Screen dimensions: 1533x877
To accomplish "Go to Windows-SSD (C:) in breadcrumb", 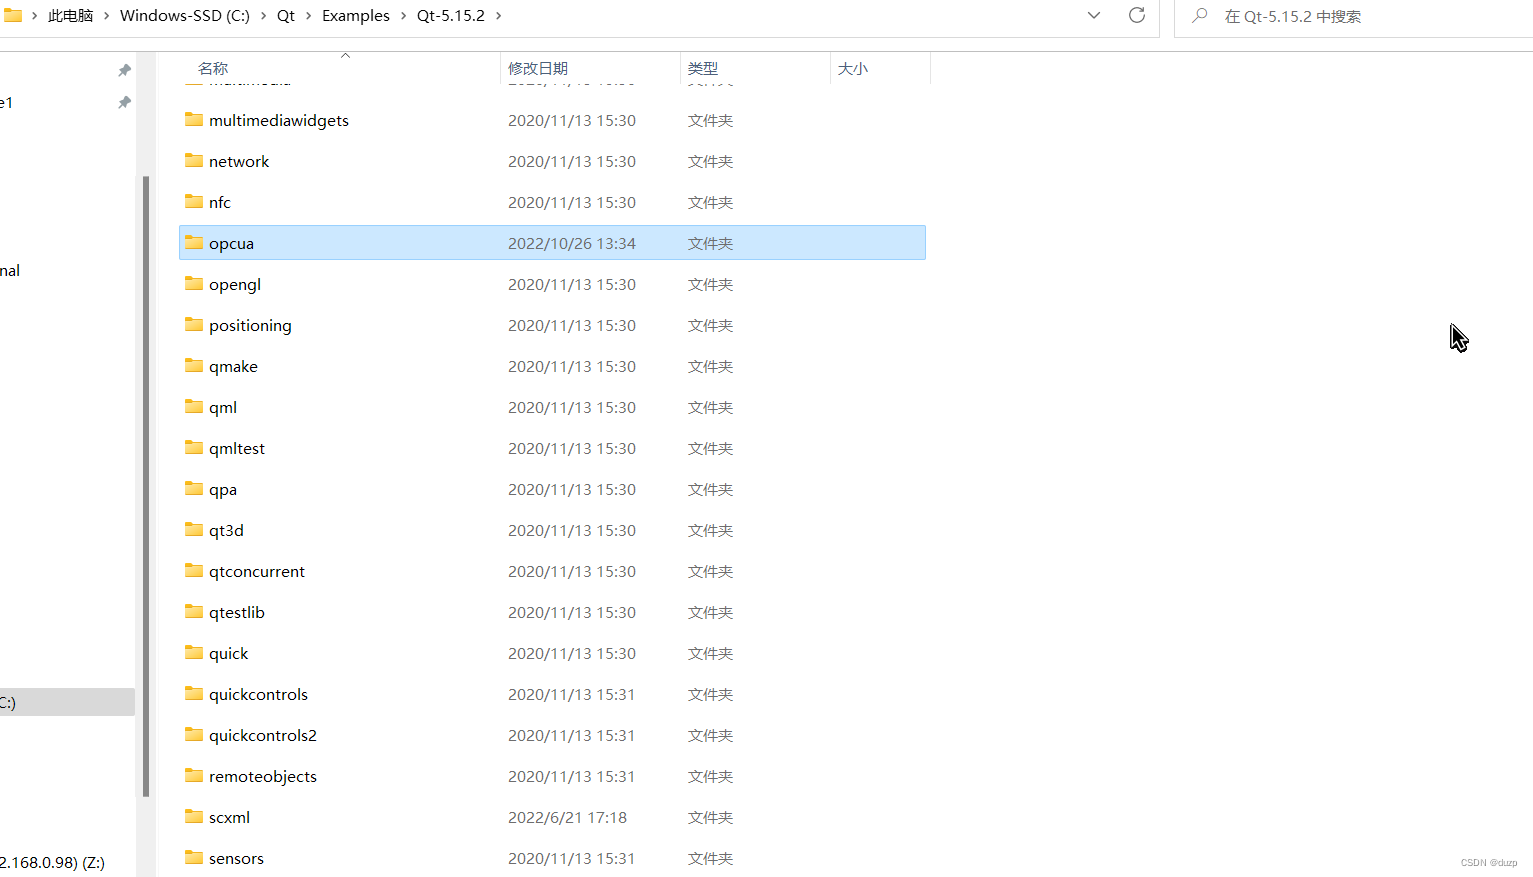I will [x=185, y=16].
